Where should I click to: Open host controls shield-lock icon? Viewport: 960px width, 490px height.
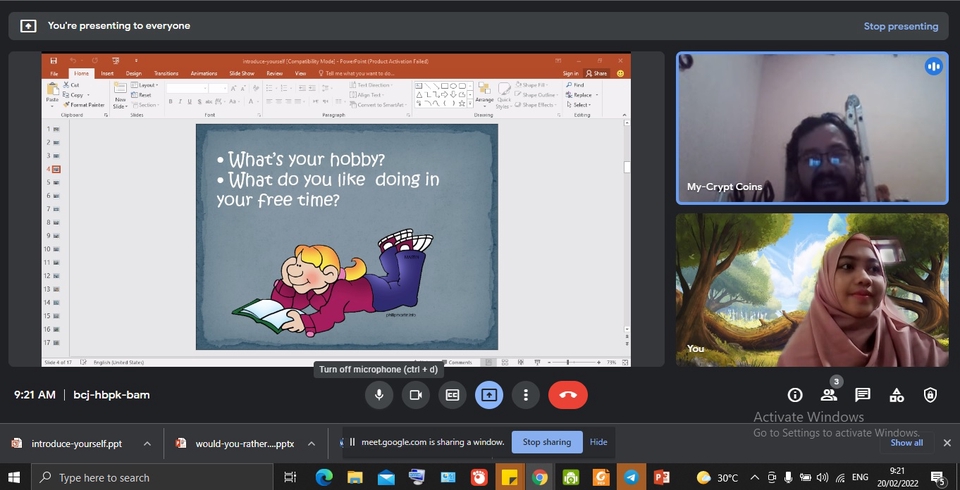tap(930, 395)
